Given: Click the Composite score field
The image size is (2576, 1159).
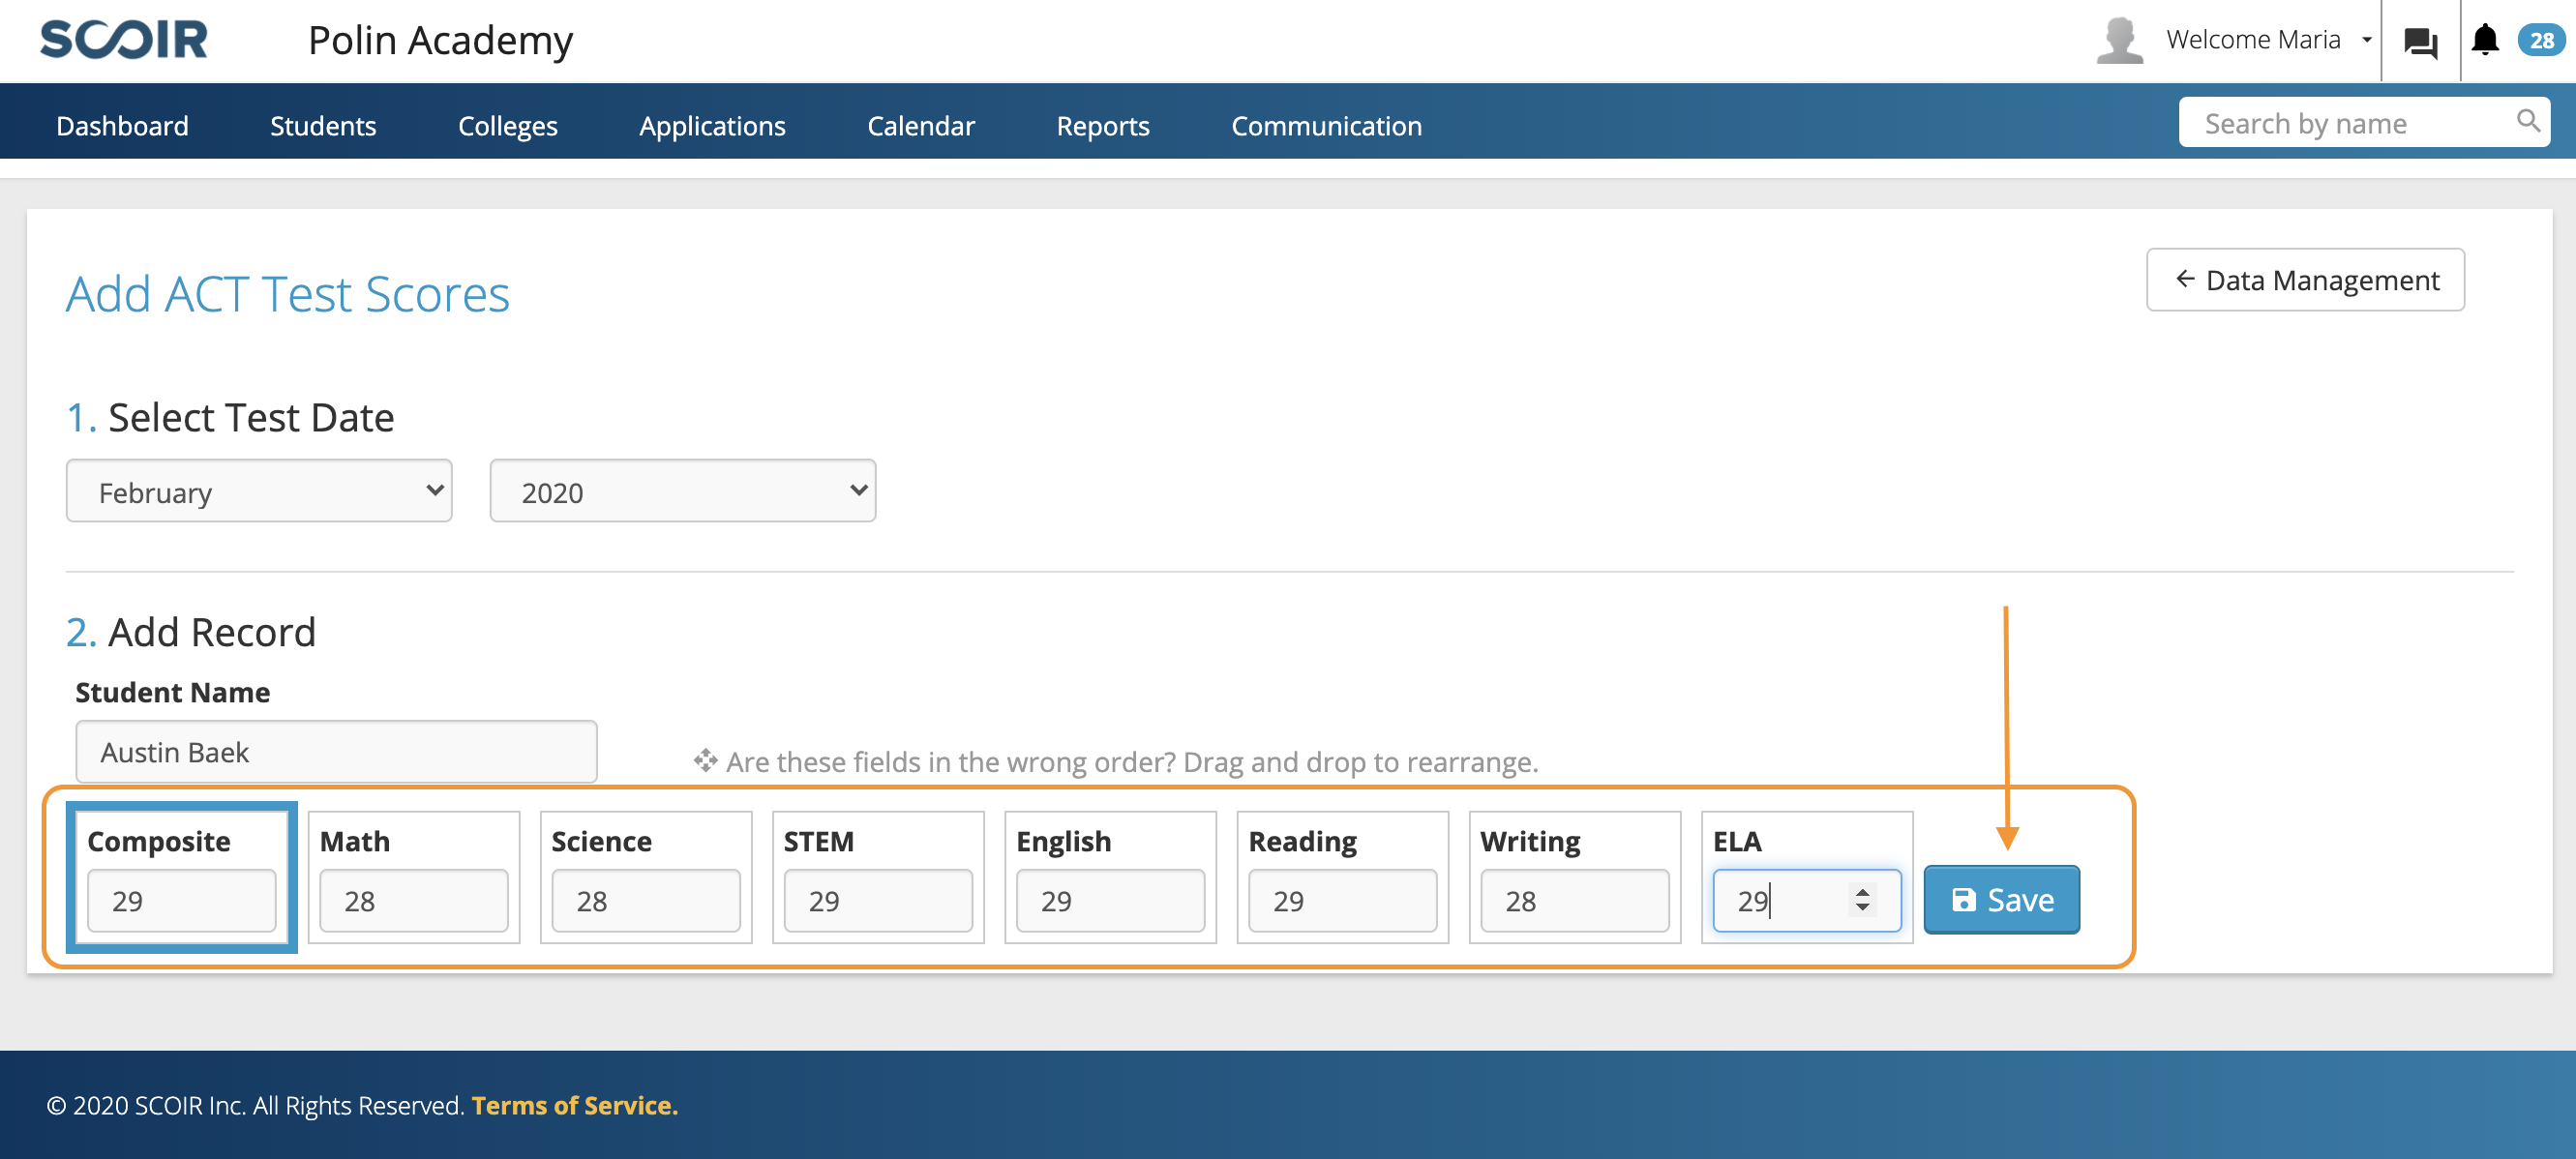Looking at the screenshot, I should [x=181, y=900].
